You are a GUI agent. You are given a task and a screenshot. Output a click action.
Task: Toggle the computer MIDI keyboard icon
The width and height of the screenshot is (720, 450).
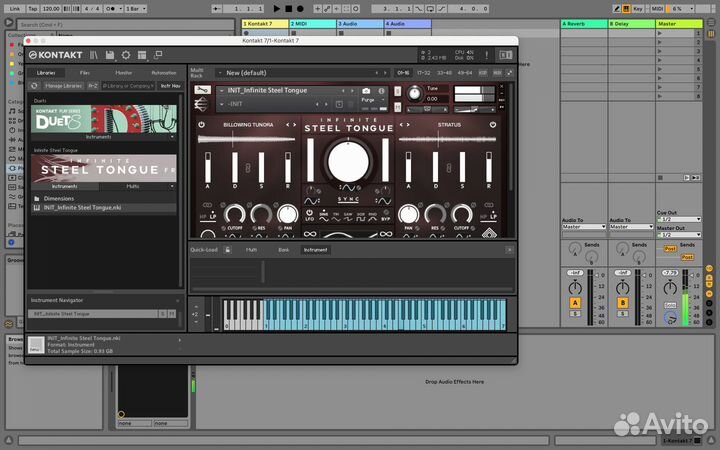click(x=626, y=8)
